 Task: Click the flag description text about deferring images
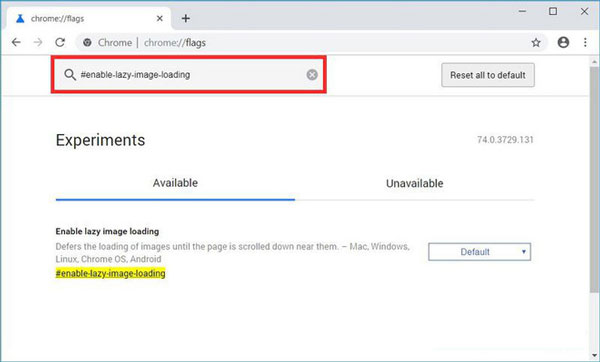coord(232,253)
